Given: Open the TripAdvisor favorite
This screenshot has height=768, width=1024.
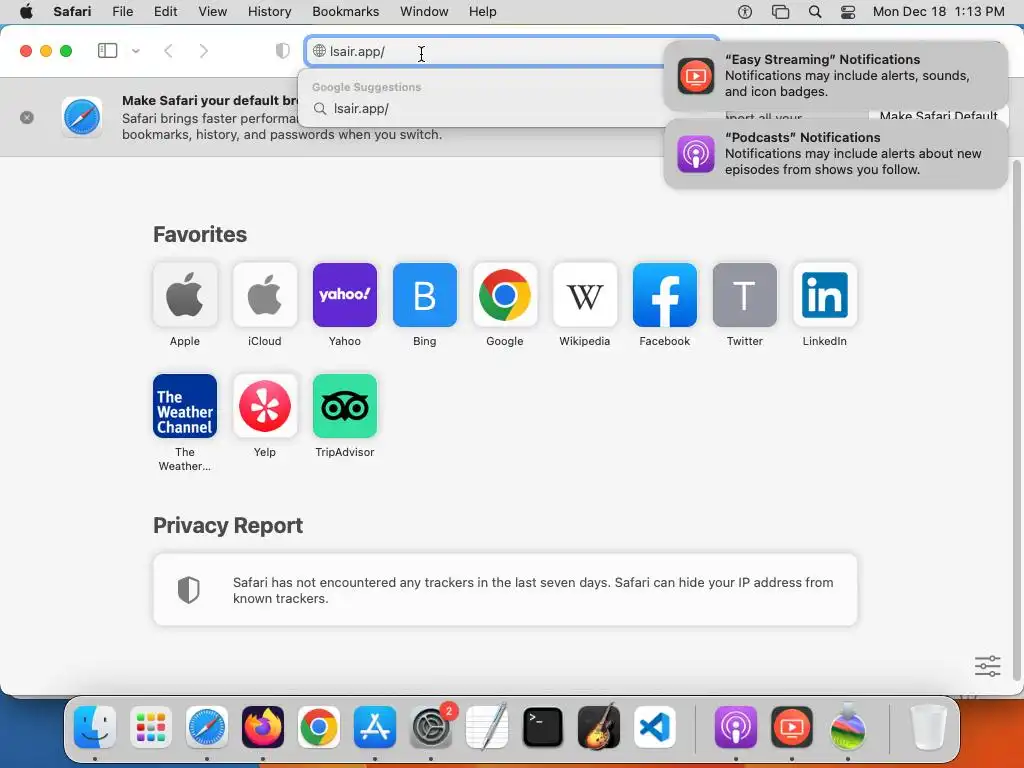Looking at the screenshot, I should (345, 406).
